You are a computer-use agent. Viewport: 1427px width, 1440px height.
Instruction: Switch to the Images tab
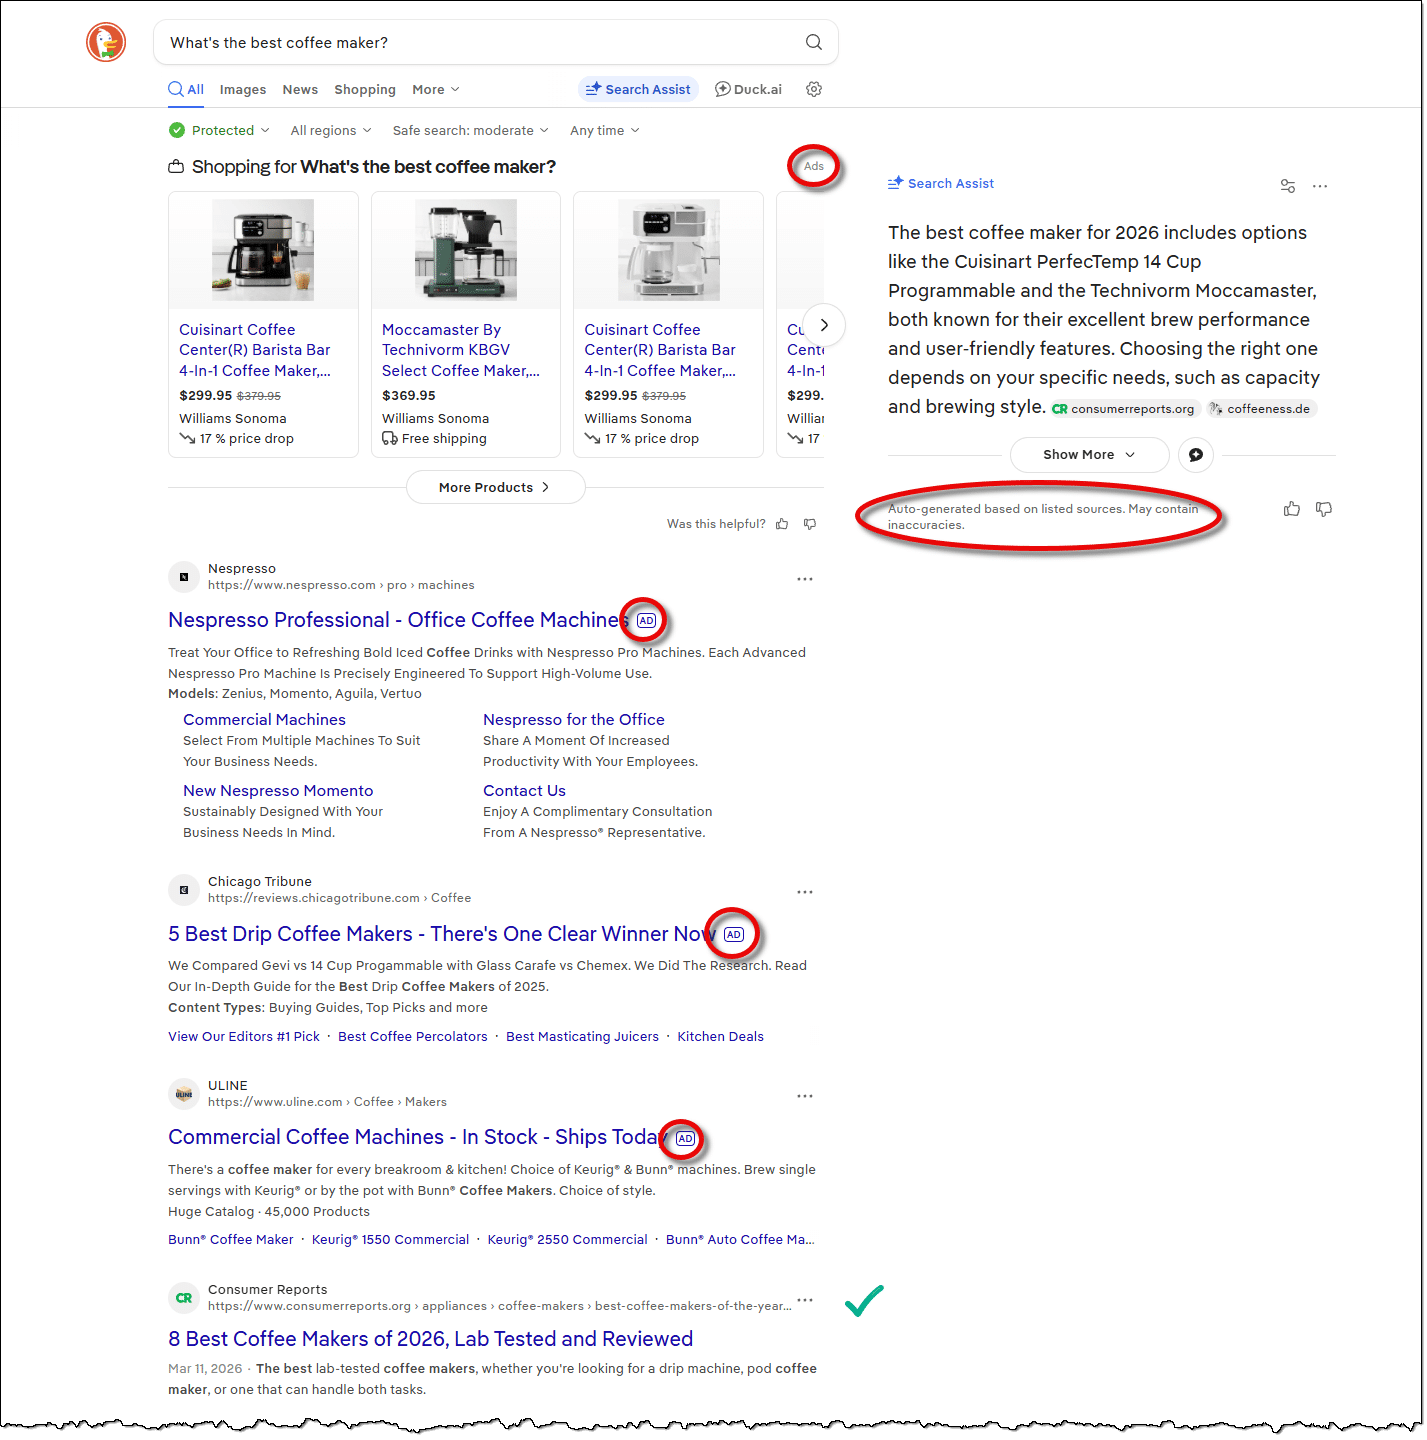(243, 89)
